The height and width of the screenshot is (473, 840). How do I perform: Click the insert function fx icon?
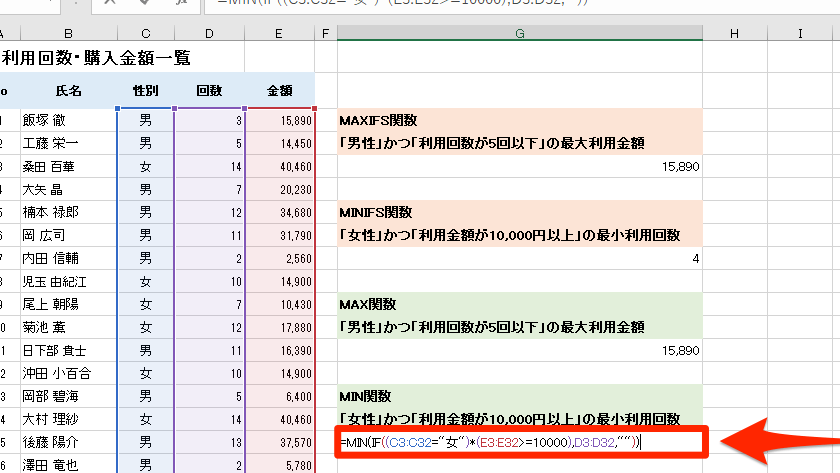(x=180, y=4)
